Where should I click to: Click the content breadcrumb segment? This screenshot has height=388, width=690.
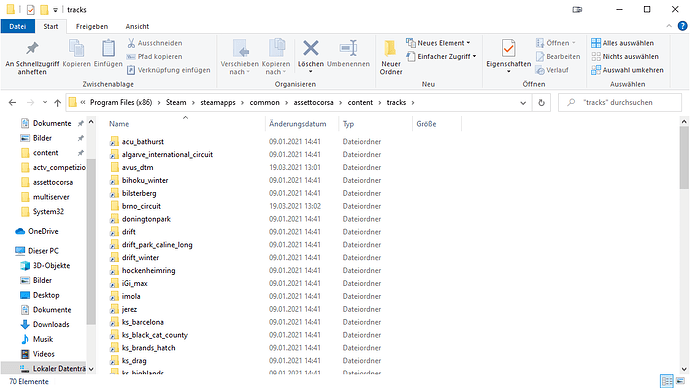pos(360,102)
